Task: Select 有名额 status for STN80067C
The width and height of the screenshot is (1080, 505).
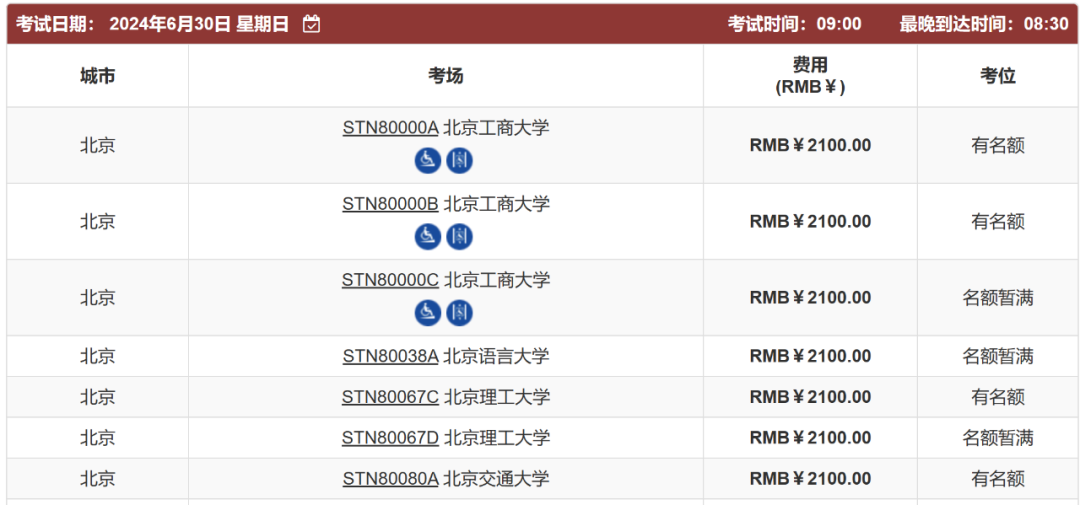Action: point(998,397)
